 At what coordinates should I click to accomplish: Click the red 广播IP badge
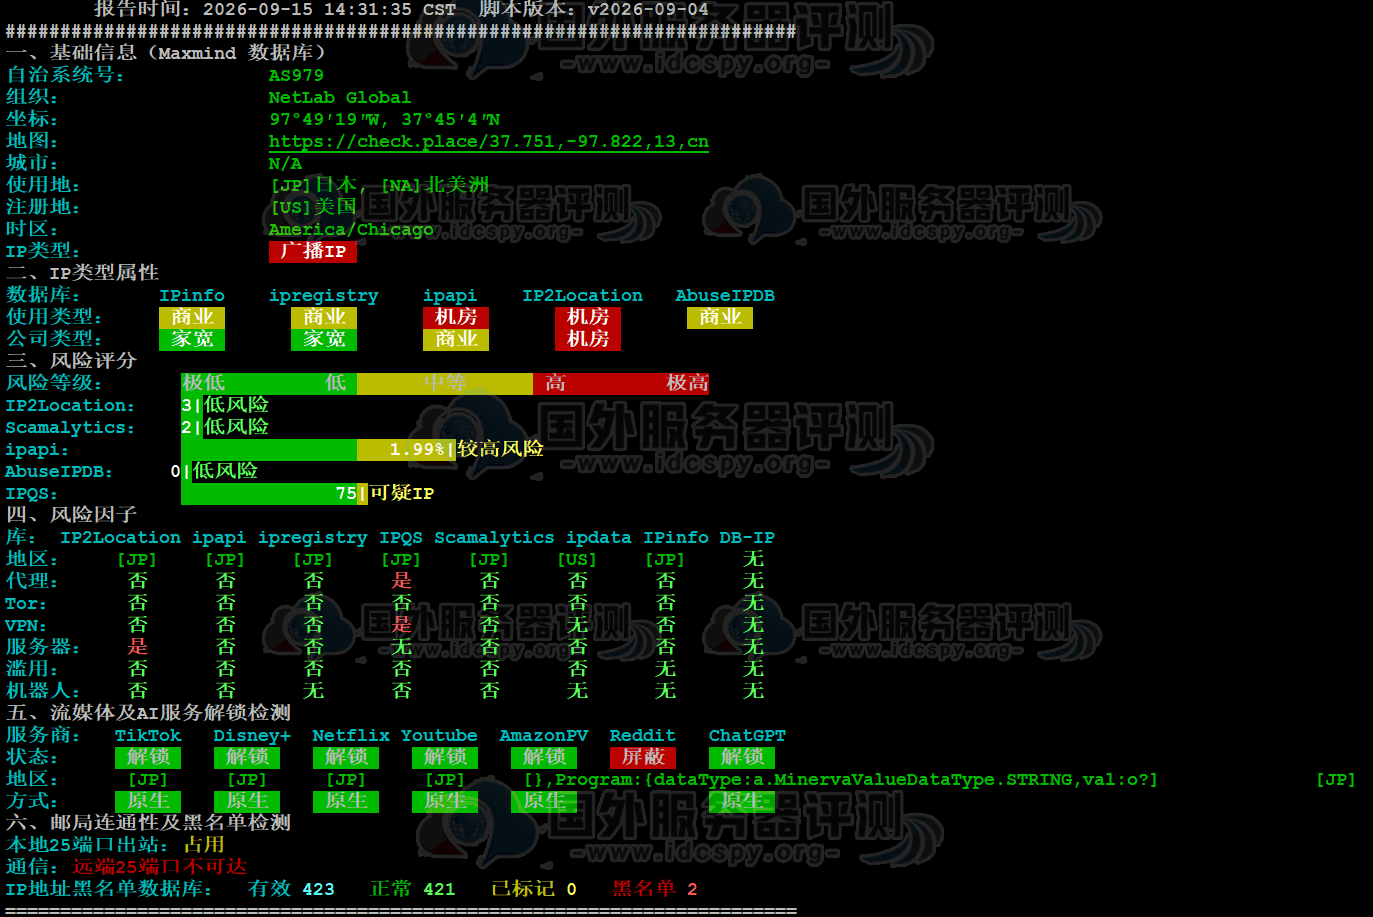313,251
